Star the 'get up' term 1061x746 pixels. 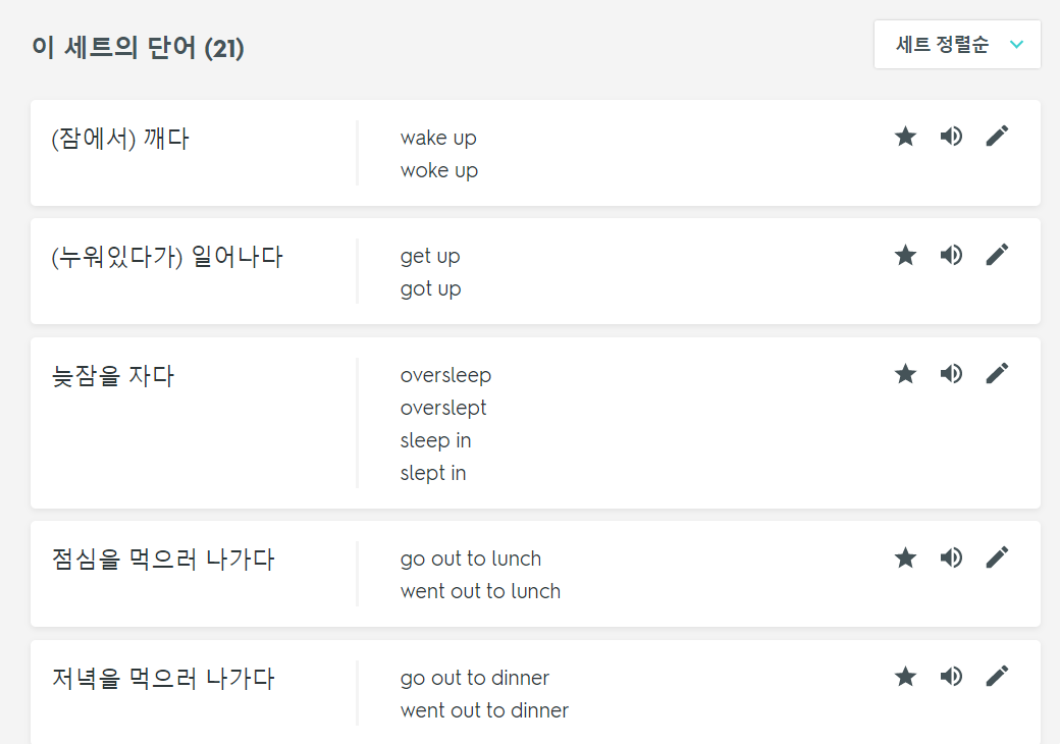[905, 255]
